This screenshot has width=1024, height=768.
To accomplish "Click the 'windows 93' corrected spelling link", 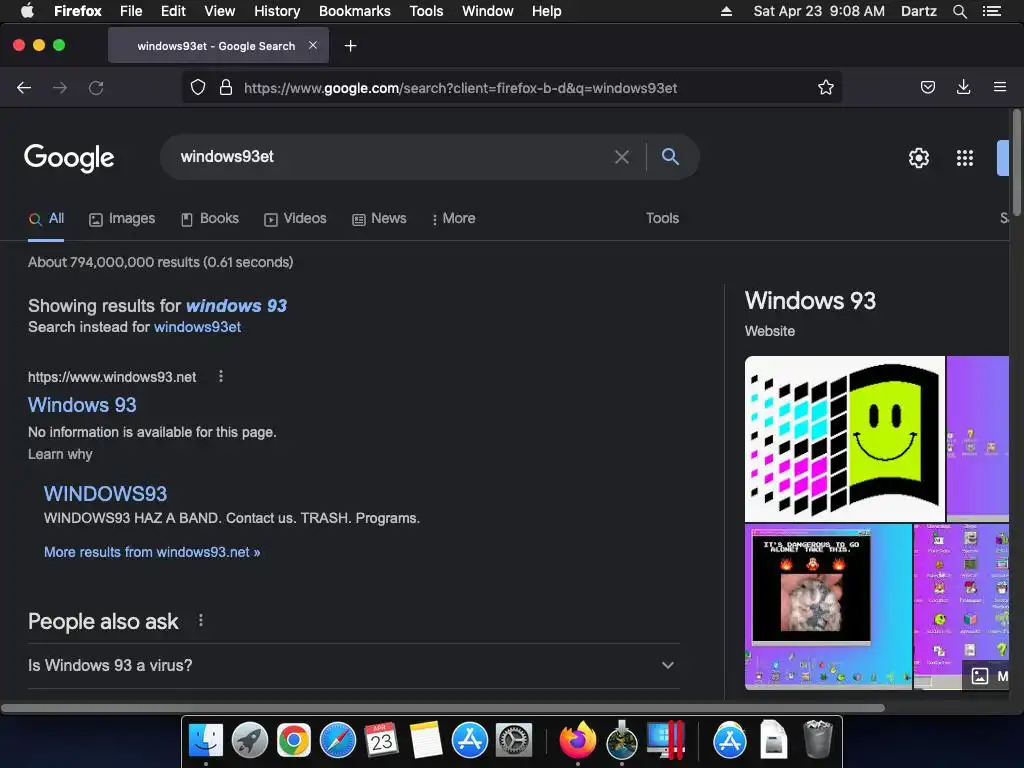I will pyautogui.click(x=236, y=306).
